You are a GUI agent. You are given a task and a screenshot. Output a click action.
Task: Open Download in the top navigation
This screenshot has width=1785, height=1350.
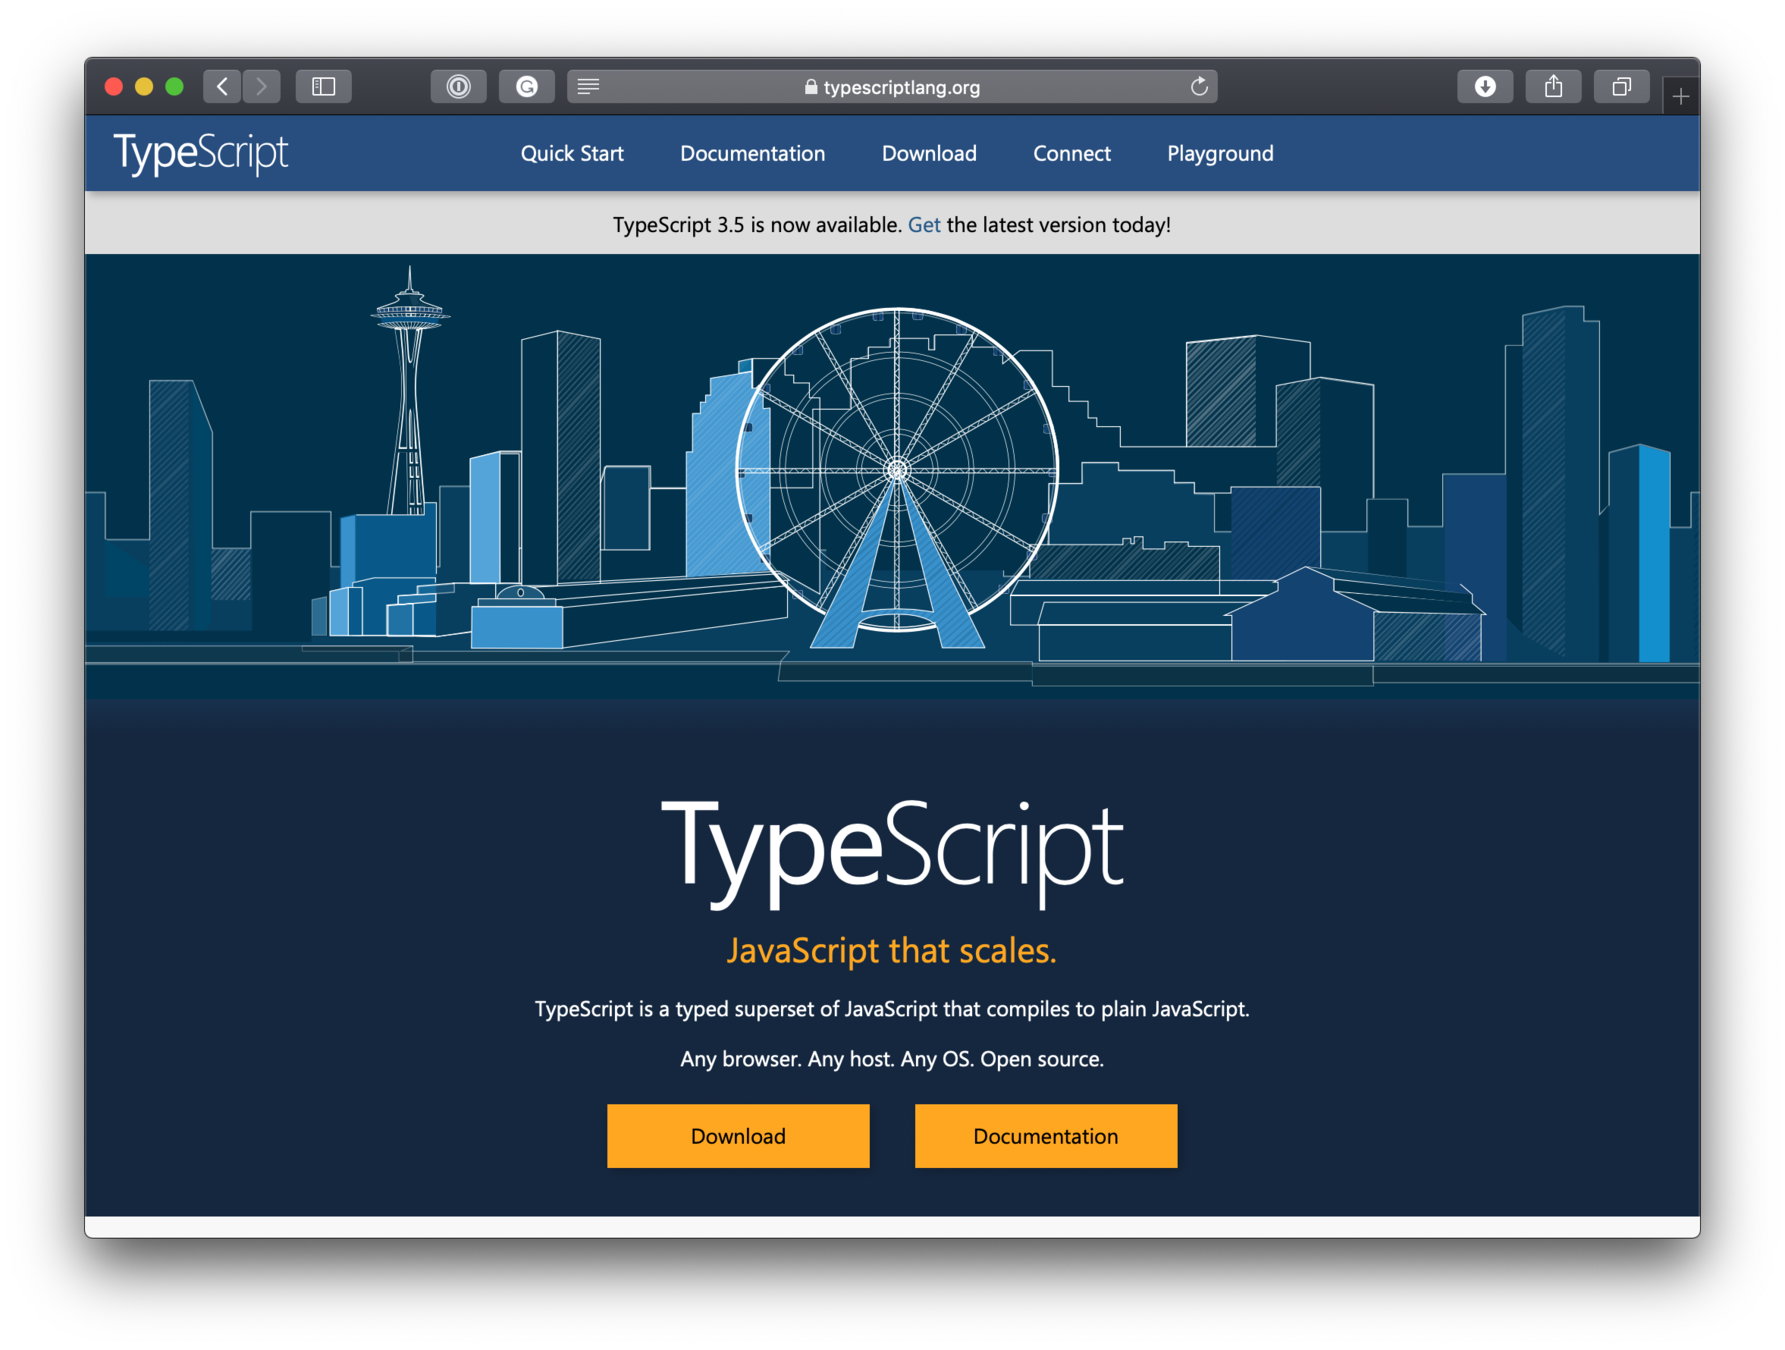click(929, 153)
